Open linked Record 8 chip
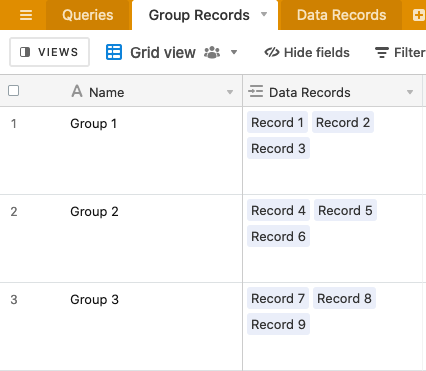 coord(344,298)
